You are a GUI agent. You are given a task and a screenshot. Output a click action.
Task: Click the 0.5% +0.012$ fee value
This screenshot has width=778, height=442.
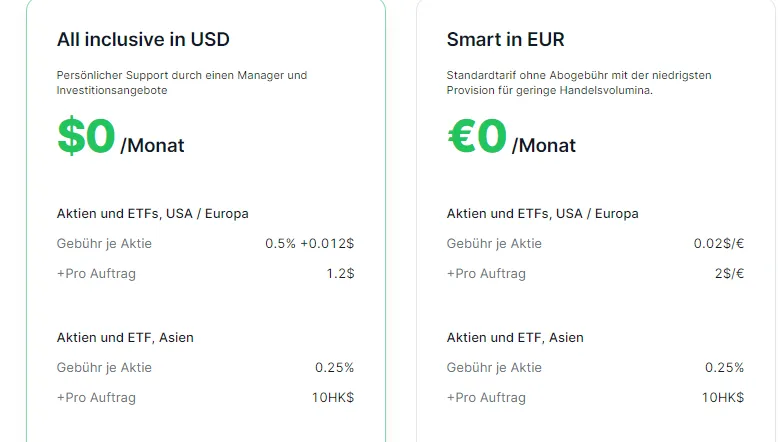coord(309,243)
